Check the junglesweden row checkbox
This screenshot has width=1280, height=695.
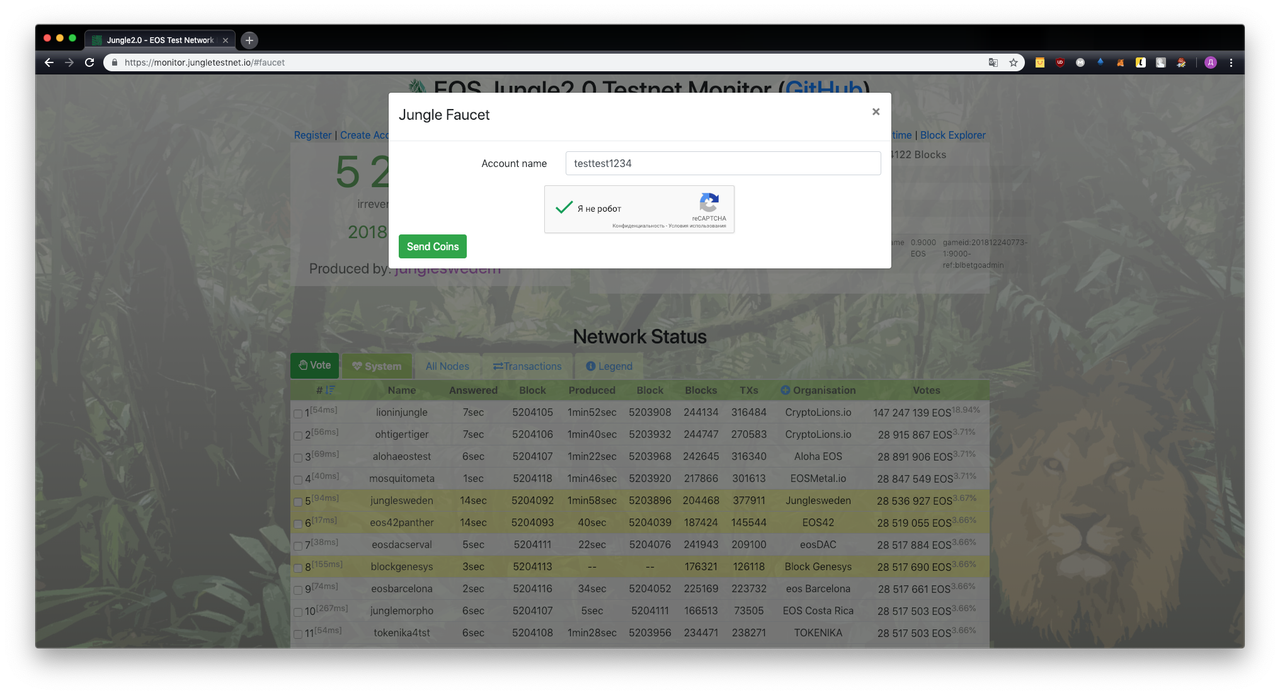tap(298, 501)
